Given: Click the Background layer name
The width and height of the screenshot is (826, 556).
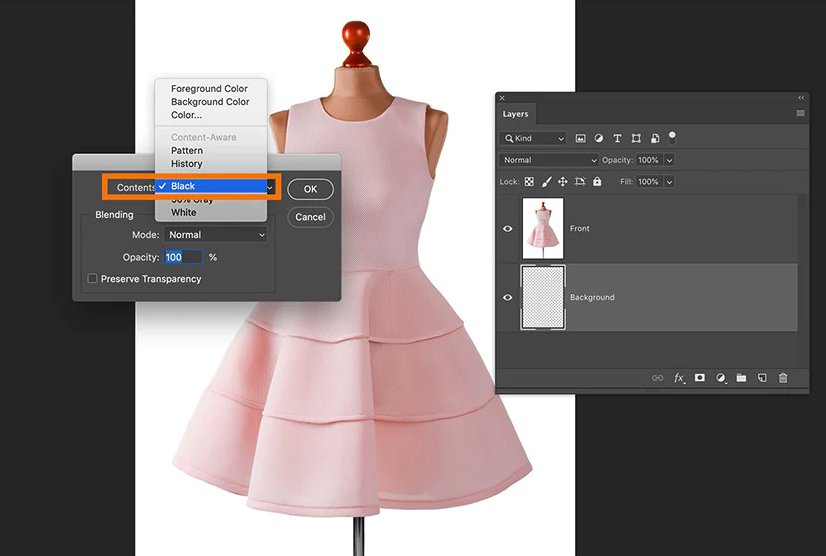Looking at the screenshot, I should click(x=592, y=298).
